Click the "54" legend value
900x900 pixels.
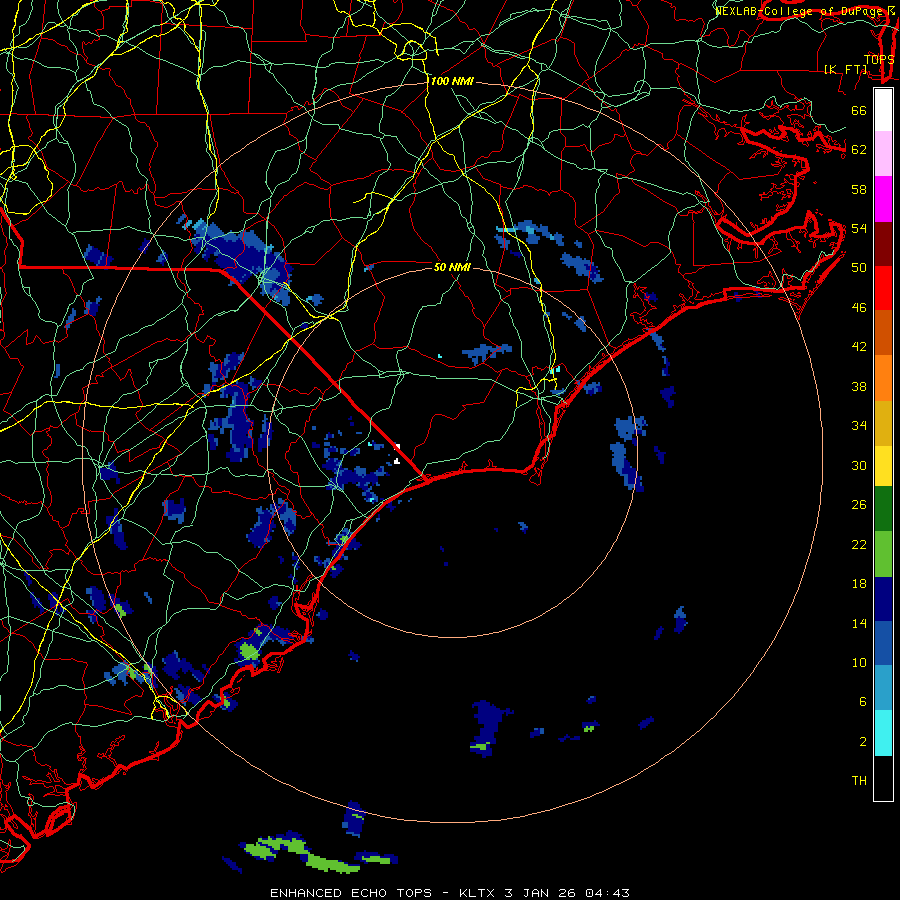coord(859,228)
